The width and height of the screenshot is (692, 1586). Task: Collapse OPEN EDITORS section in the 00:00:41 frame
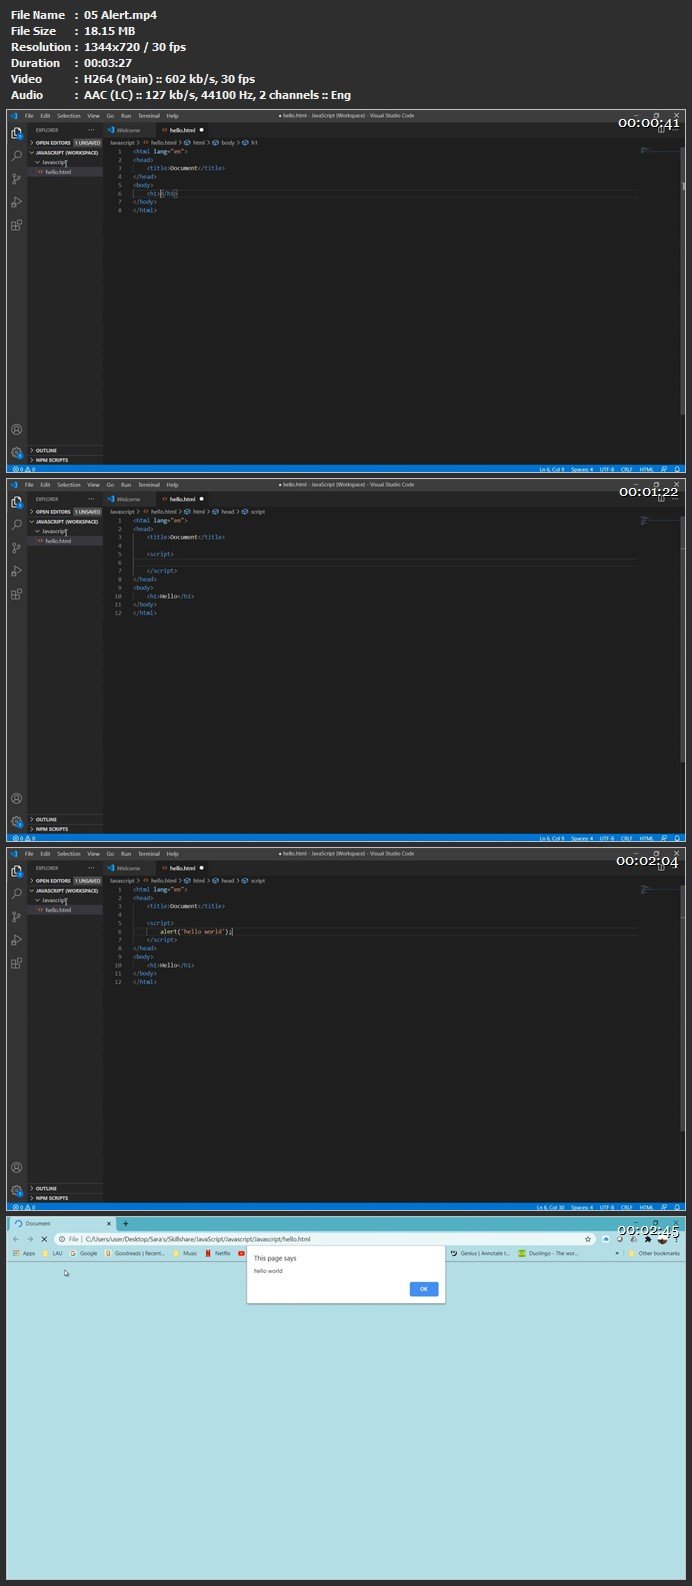click(65, 143)
